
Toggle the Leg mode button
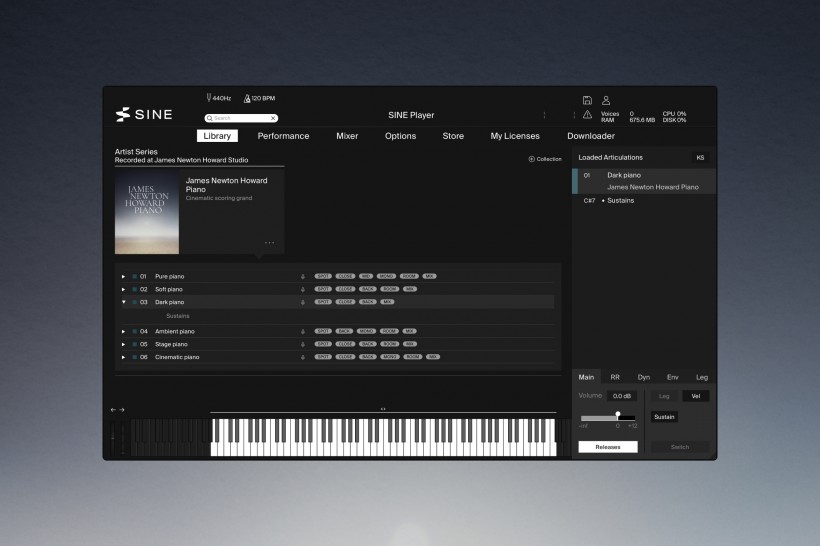pyautogui.click(x=664, y=396)
